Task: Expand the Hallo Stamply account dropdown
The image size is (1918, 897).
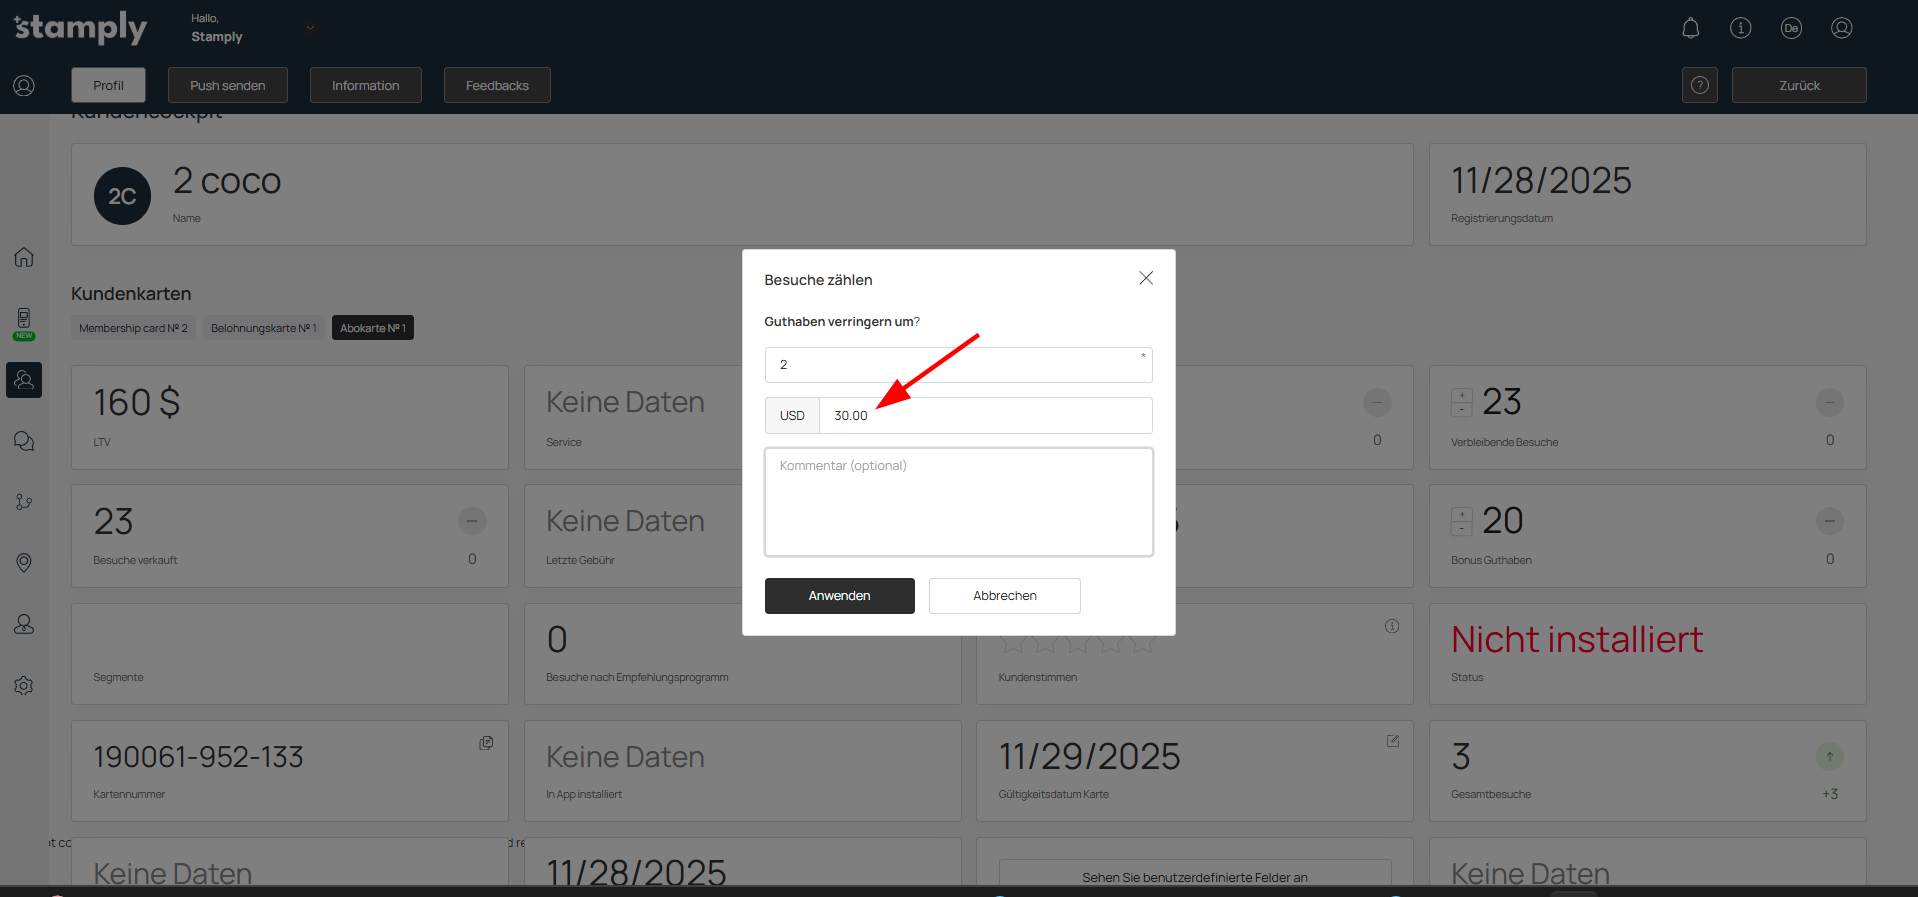Action: click(x=310, y=28)
